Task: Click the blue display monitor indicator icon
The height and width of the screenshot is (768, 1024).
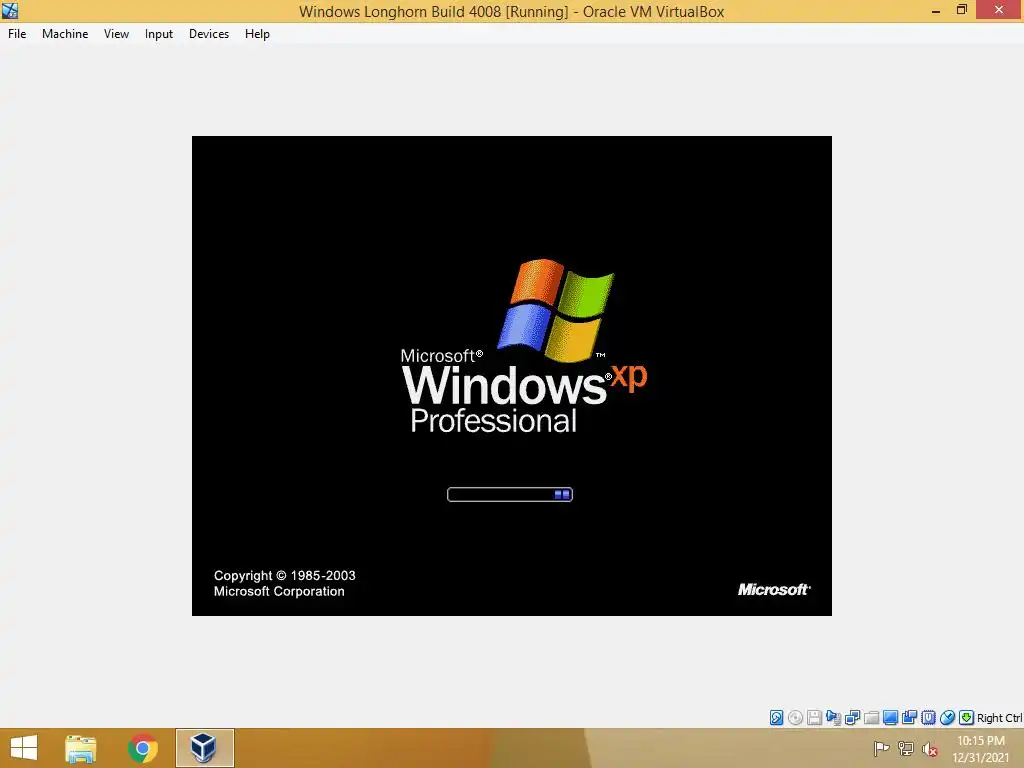Action: (x=890, y=718)
